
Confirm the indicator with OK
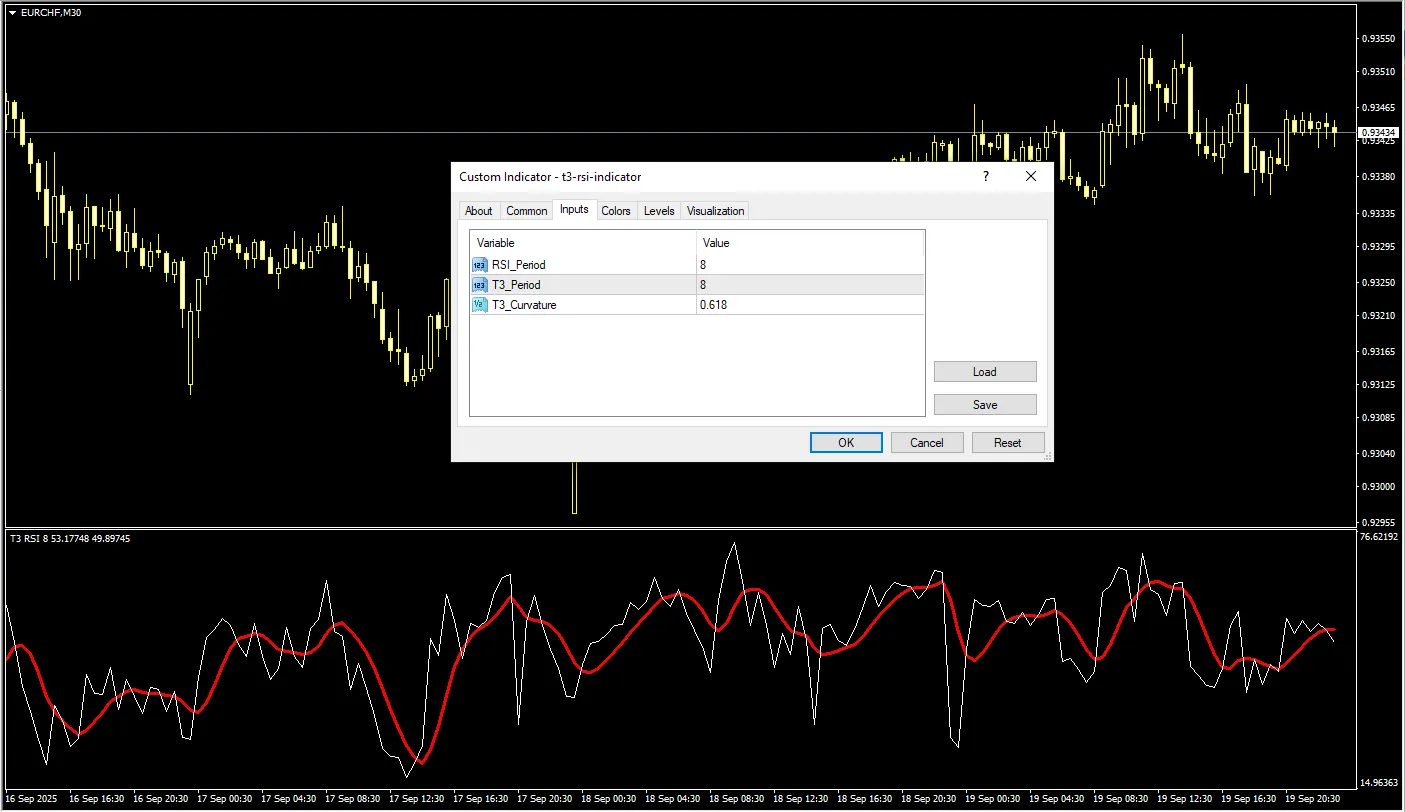[846, 443]
